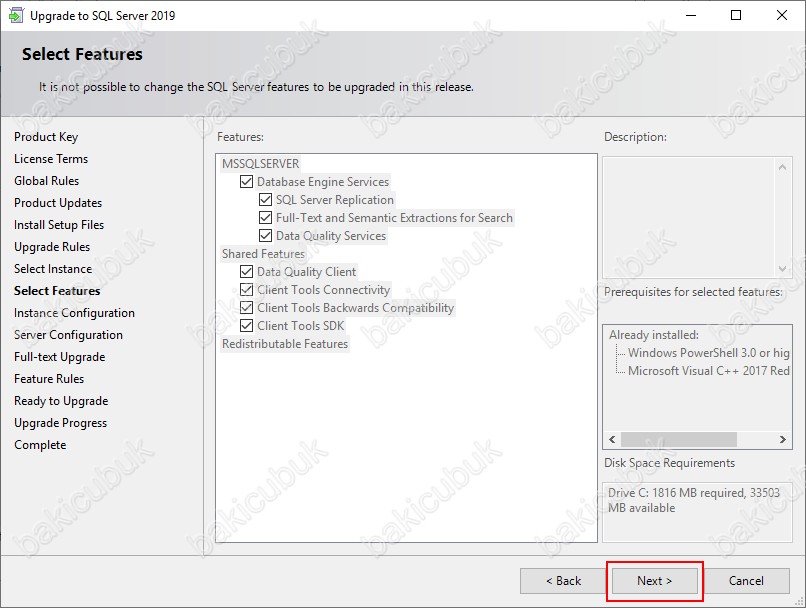The image size is (806, 608).
Task: Click the Client Tools SDK label
Action: pos(301,325)
